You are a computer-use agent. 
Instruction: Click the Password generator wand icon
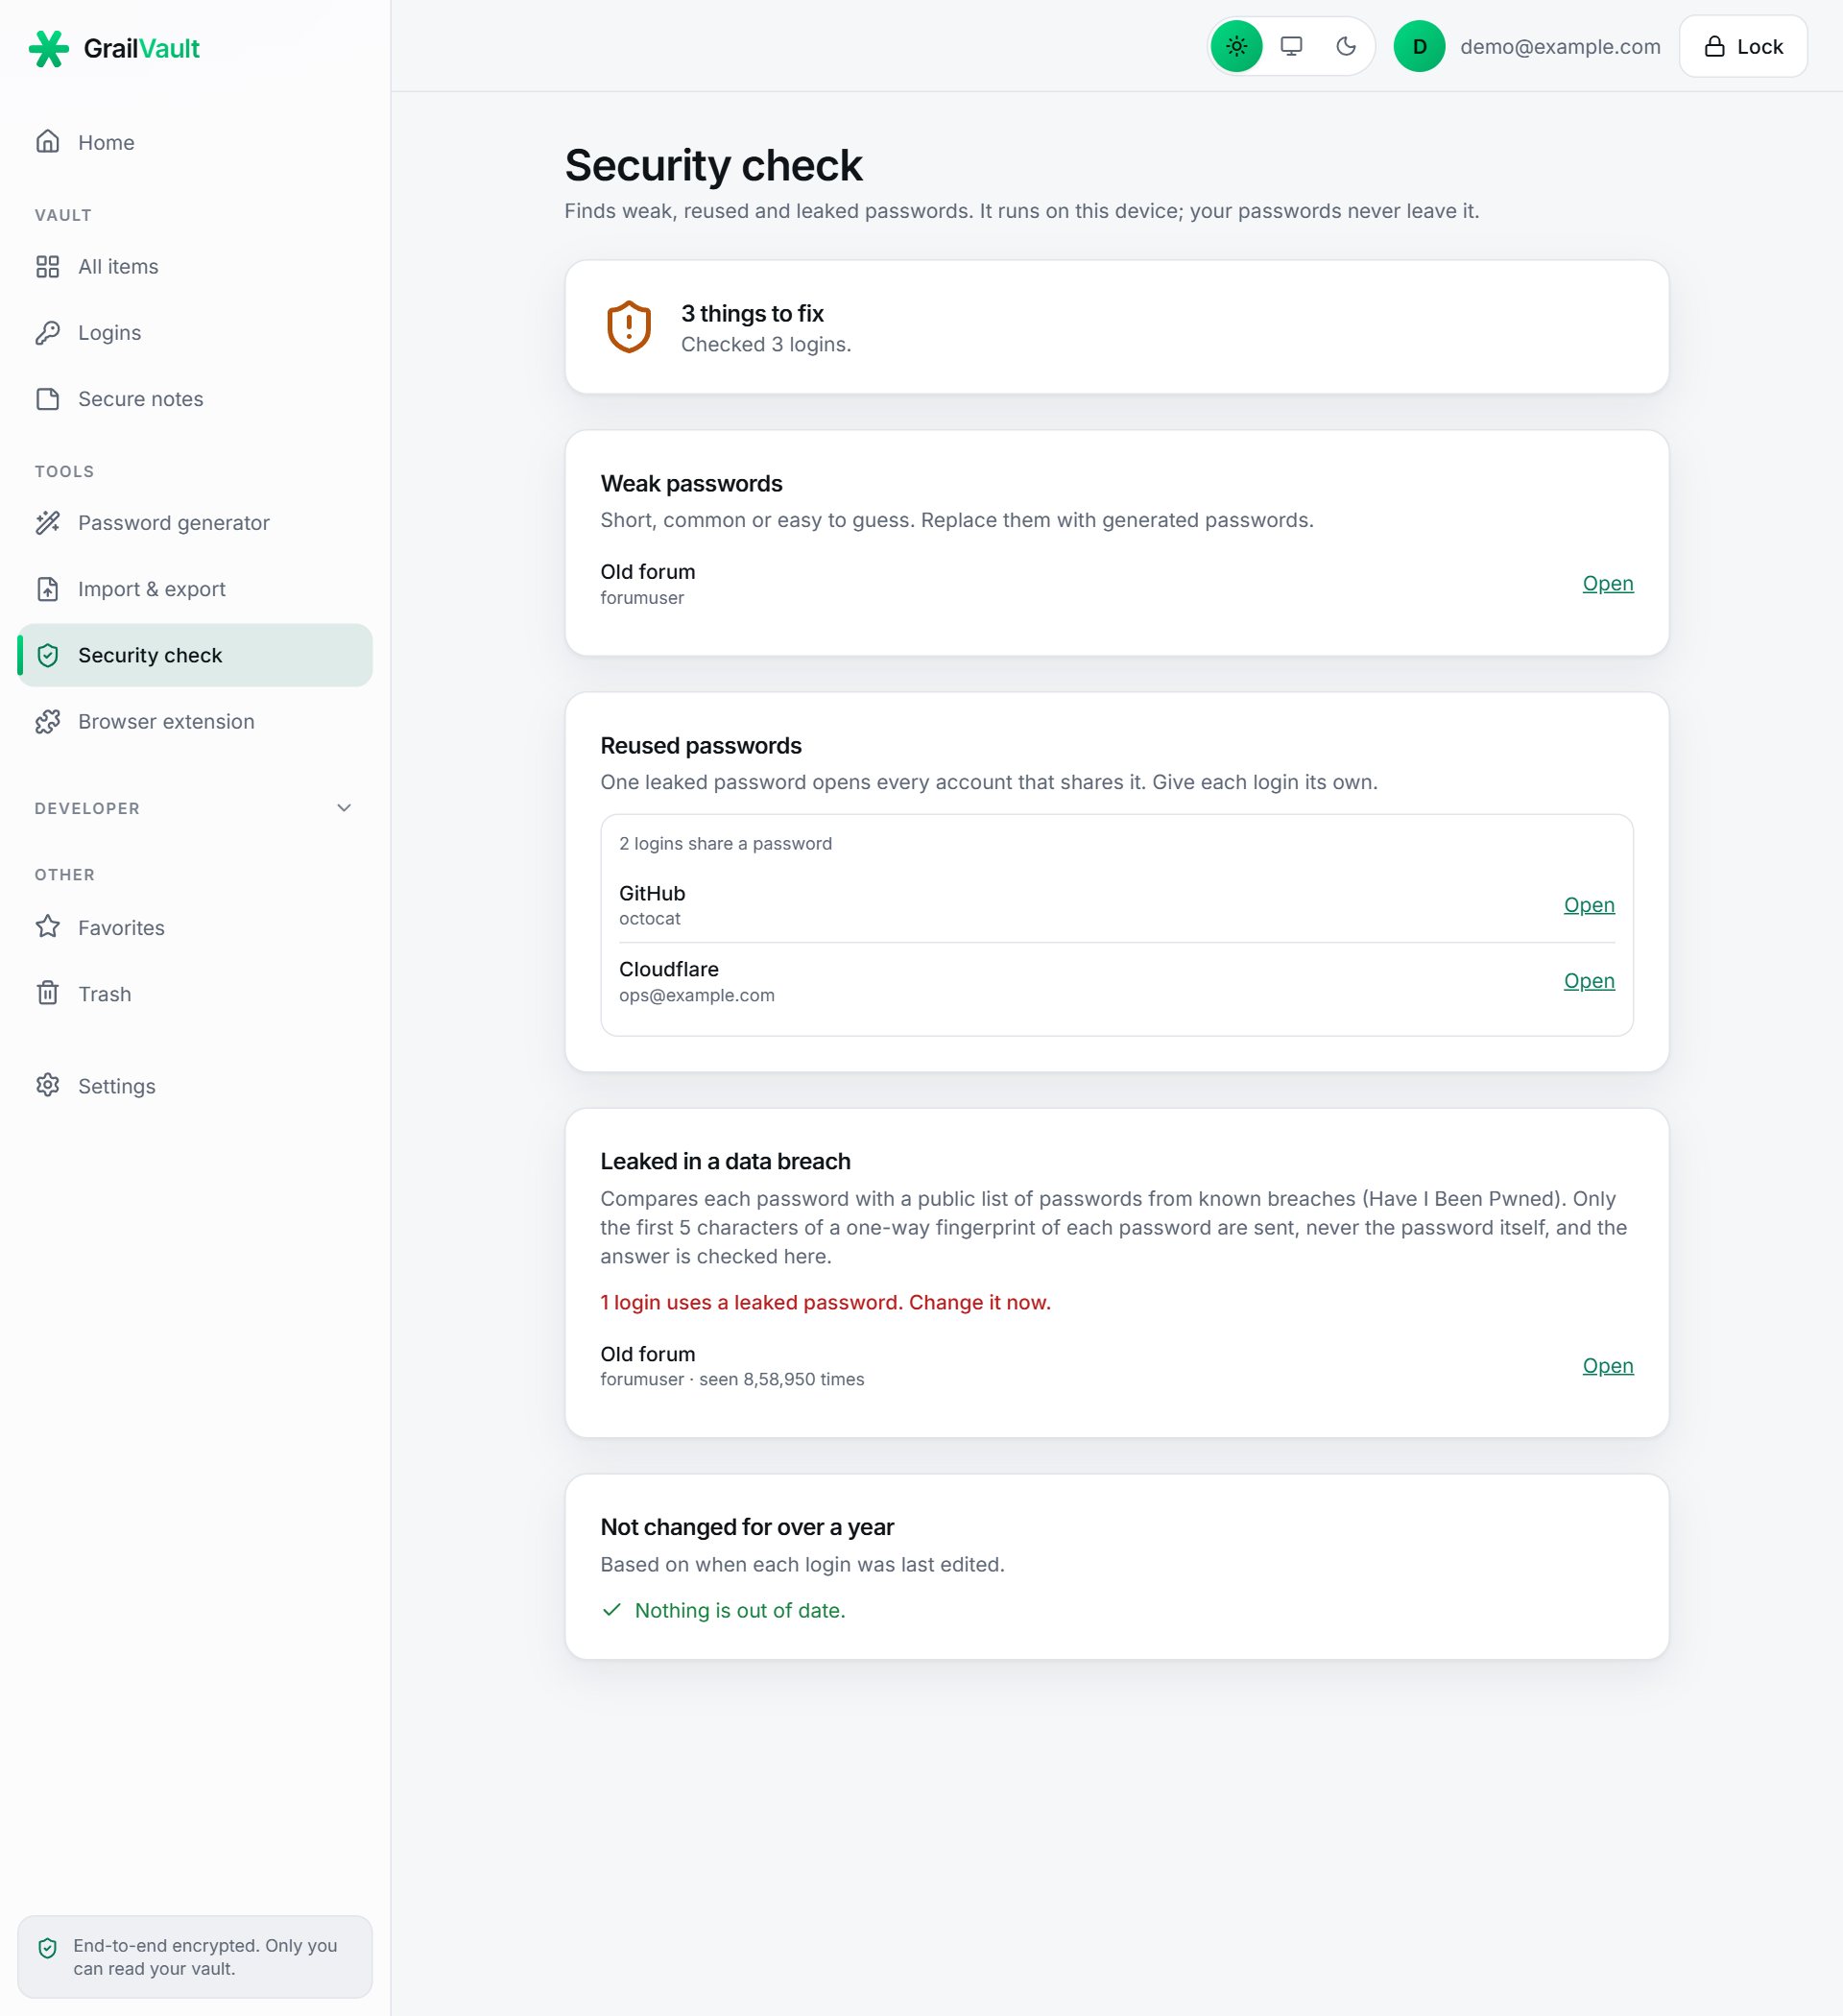(47, 522)
